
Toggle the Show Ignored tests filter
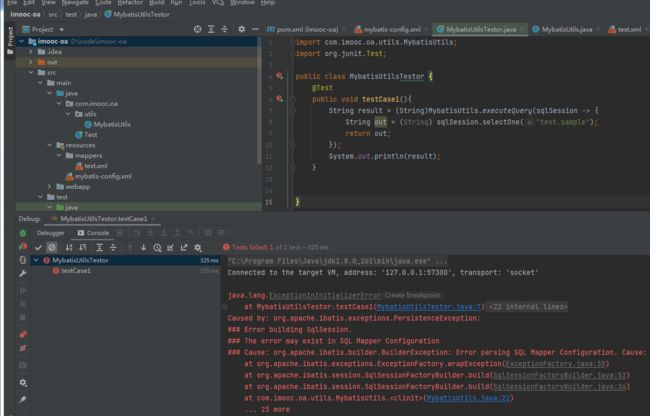pyautogui.click(x=52, y=247)
